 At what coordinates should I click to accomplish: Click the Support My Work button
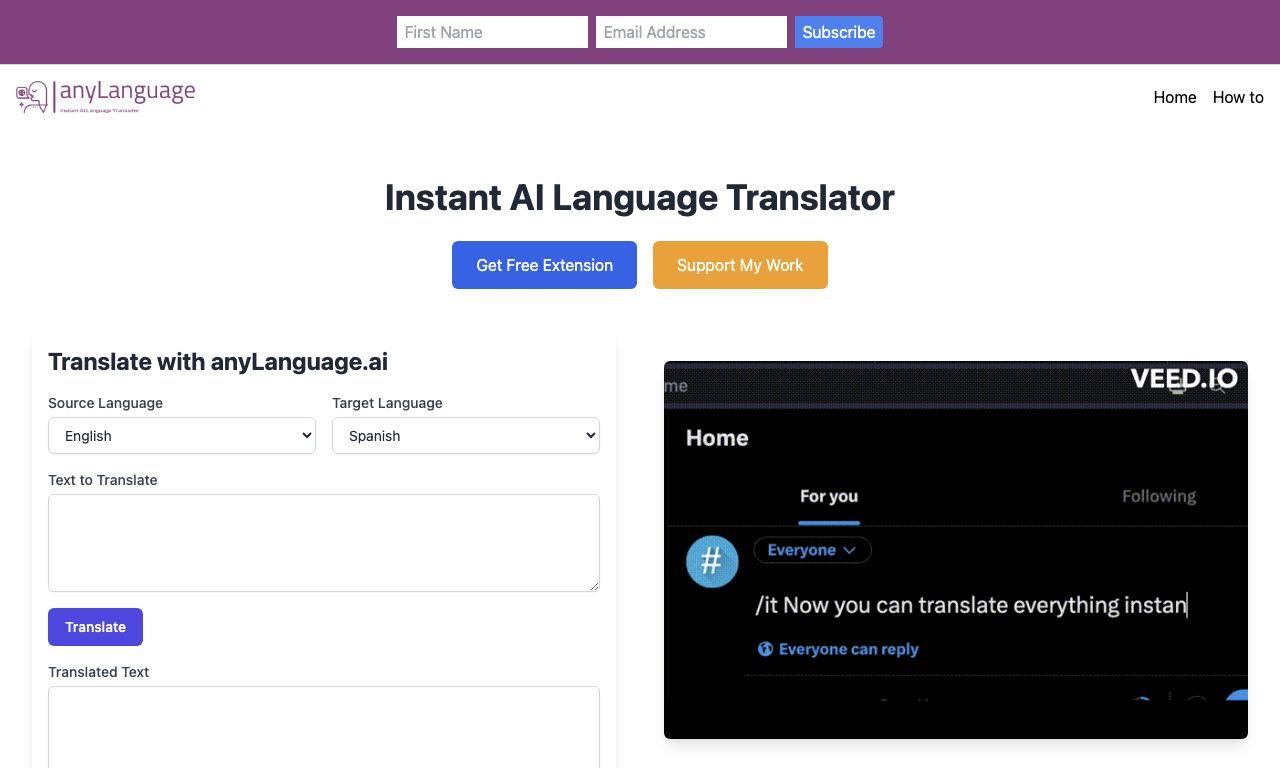740,265
